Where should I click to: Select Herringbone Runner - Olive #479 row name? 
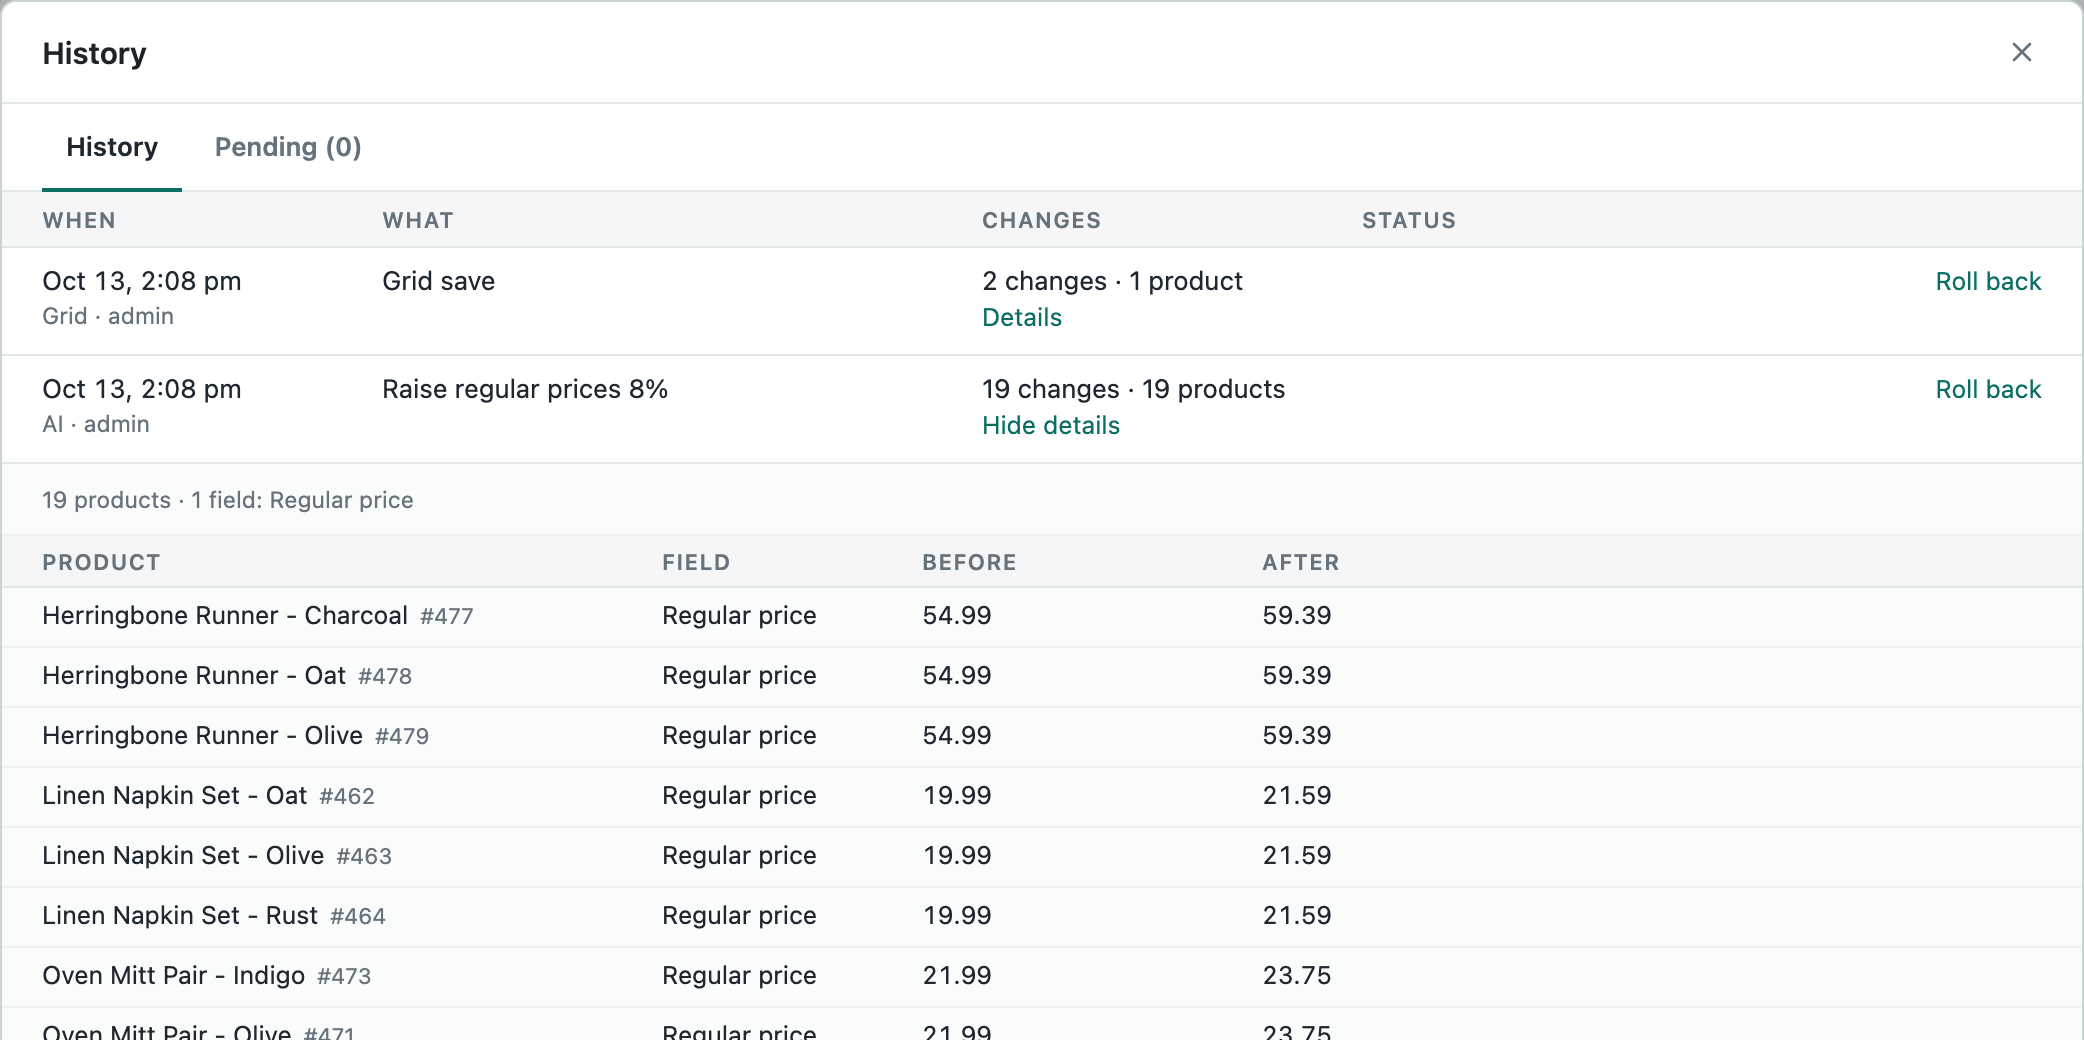[x=236, y=735]
